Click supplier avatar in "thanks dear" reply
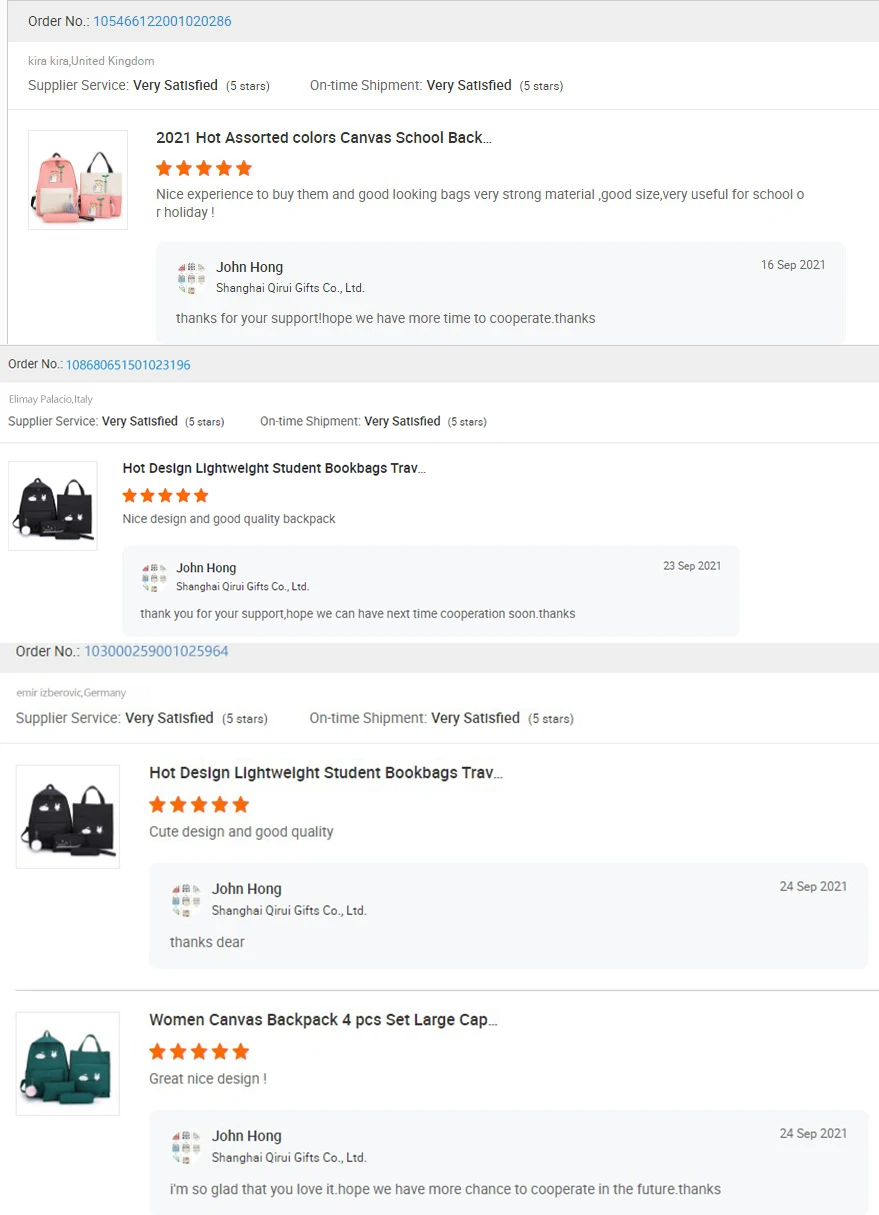Screen dimensions: 879x1215 tap(187, 899)
